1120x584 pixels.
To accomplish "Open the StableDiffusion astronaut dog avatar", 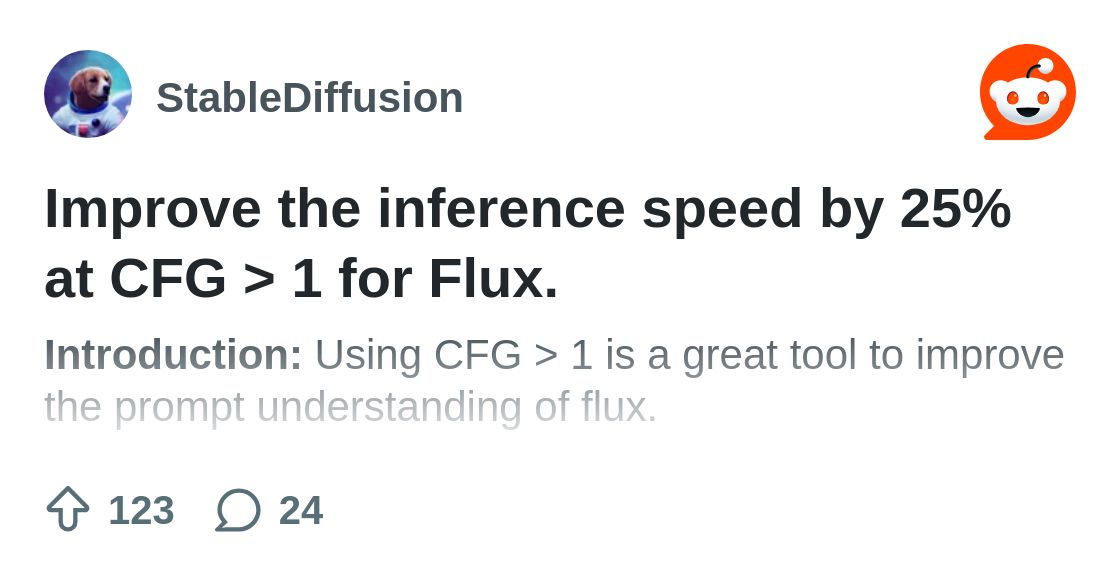I will tap(88, 94).
